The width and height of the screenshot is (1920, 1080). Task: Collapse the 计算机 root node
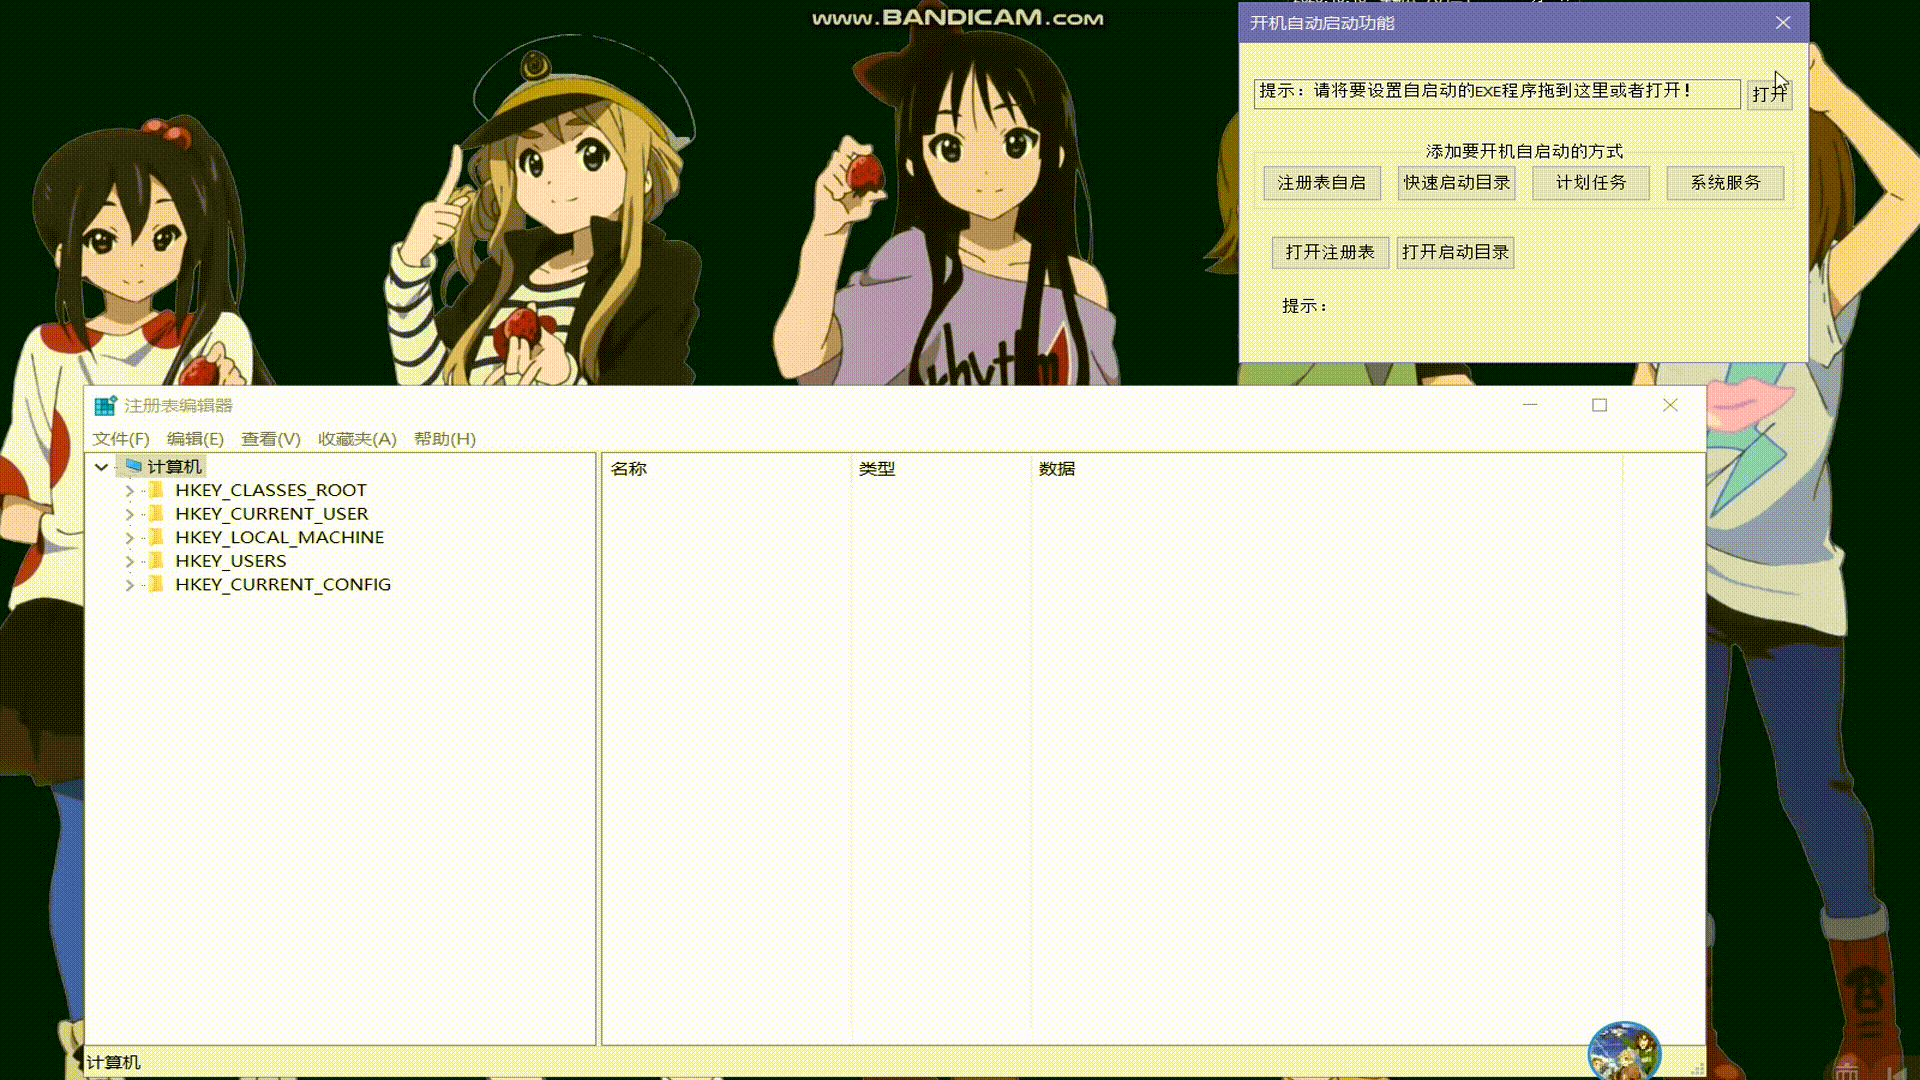pos(102,467)
